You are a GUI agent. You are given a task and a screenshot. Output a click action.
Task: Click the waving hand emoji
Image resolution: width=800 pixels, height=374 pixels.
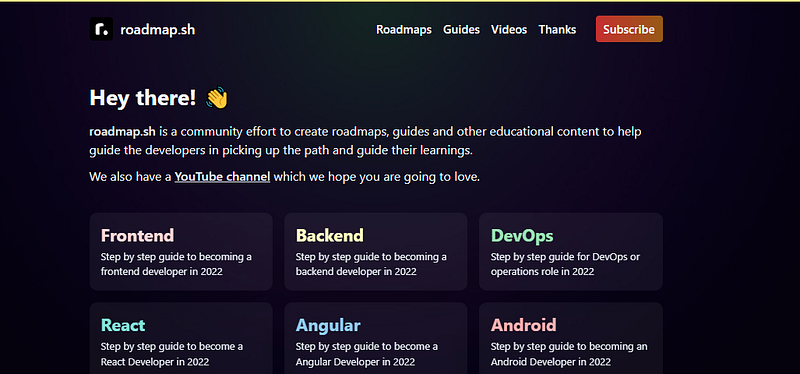point(217,97)
